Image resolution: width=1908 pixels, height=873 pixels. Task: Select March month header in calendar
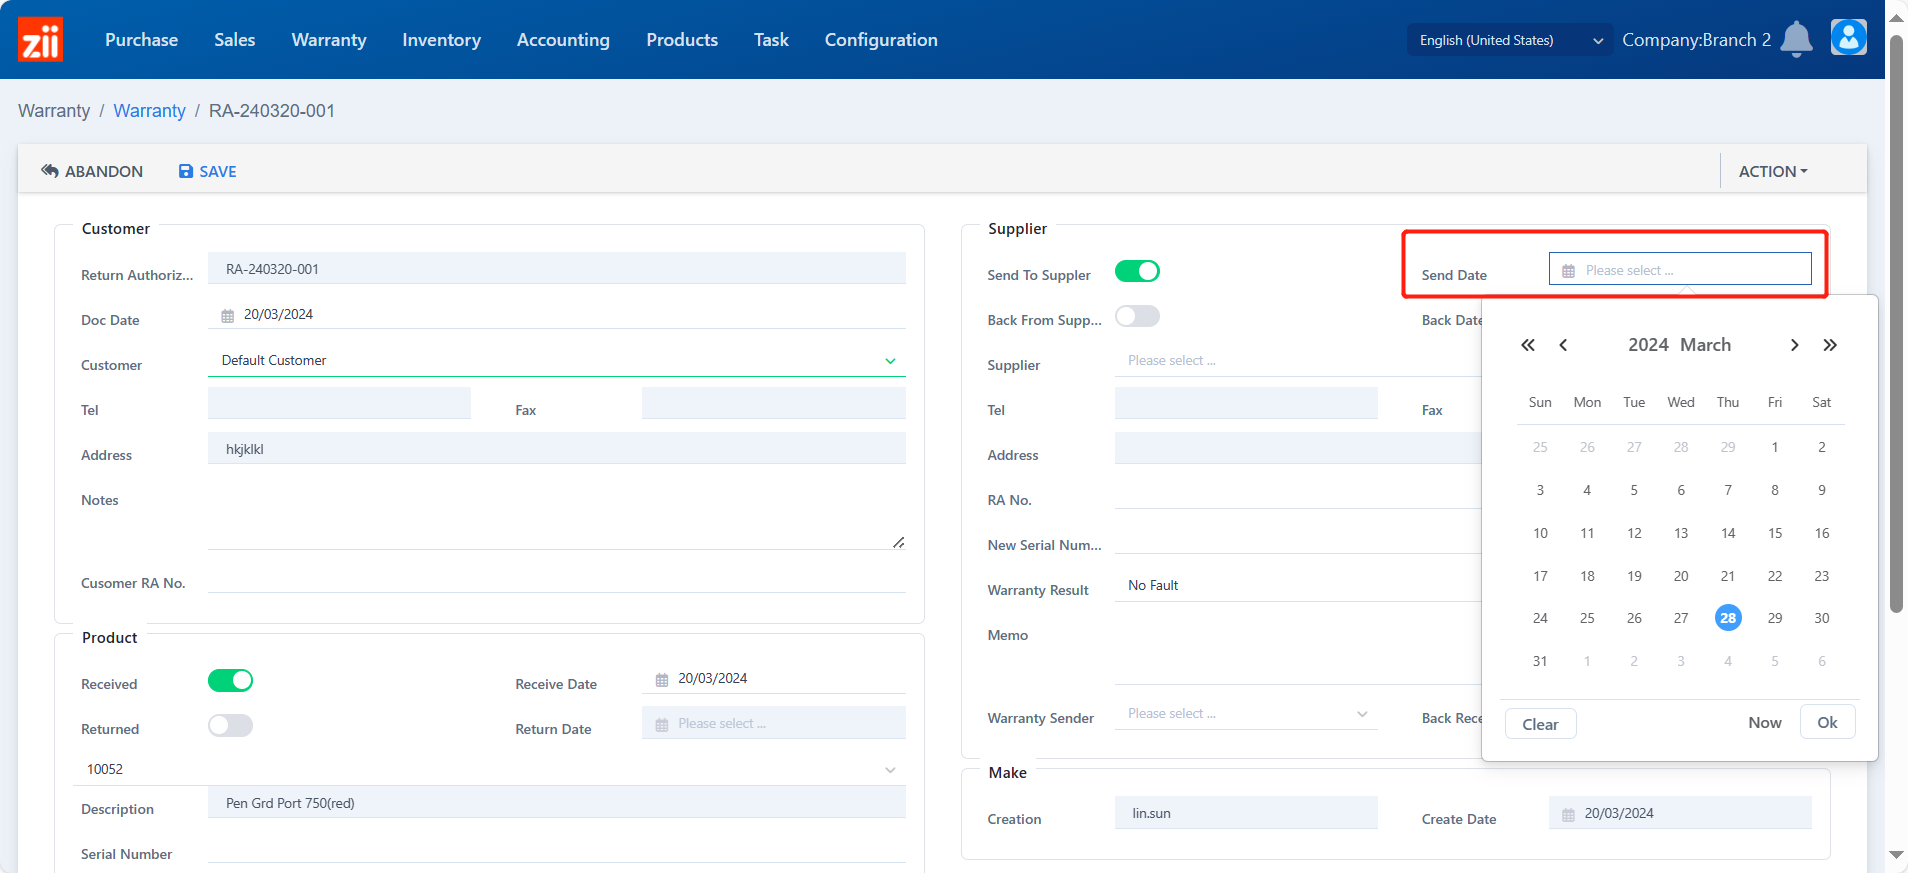1705,345
